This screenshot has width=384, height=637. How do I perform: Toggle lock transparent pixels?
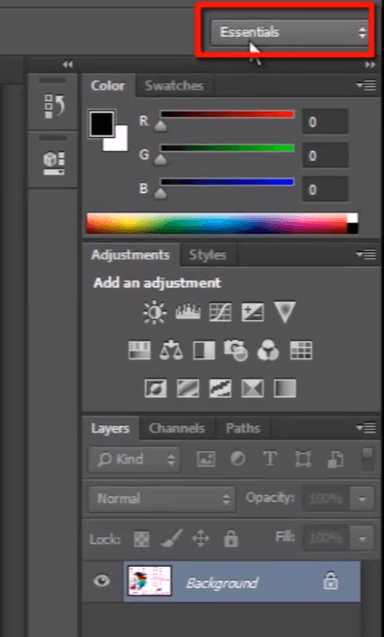coord(141,540)
